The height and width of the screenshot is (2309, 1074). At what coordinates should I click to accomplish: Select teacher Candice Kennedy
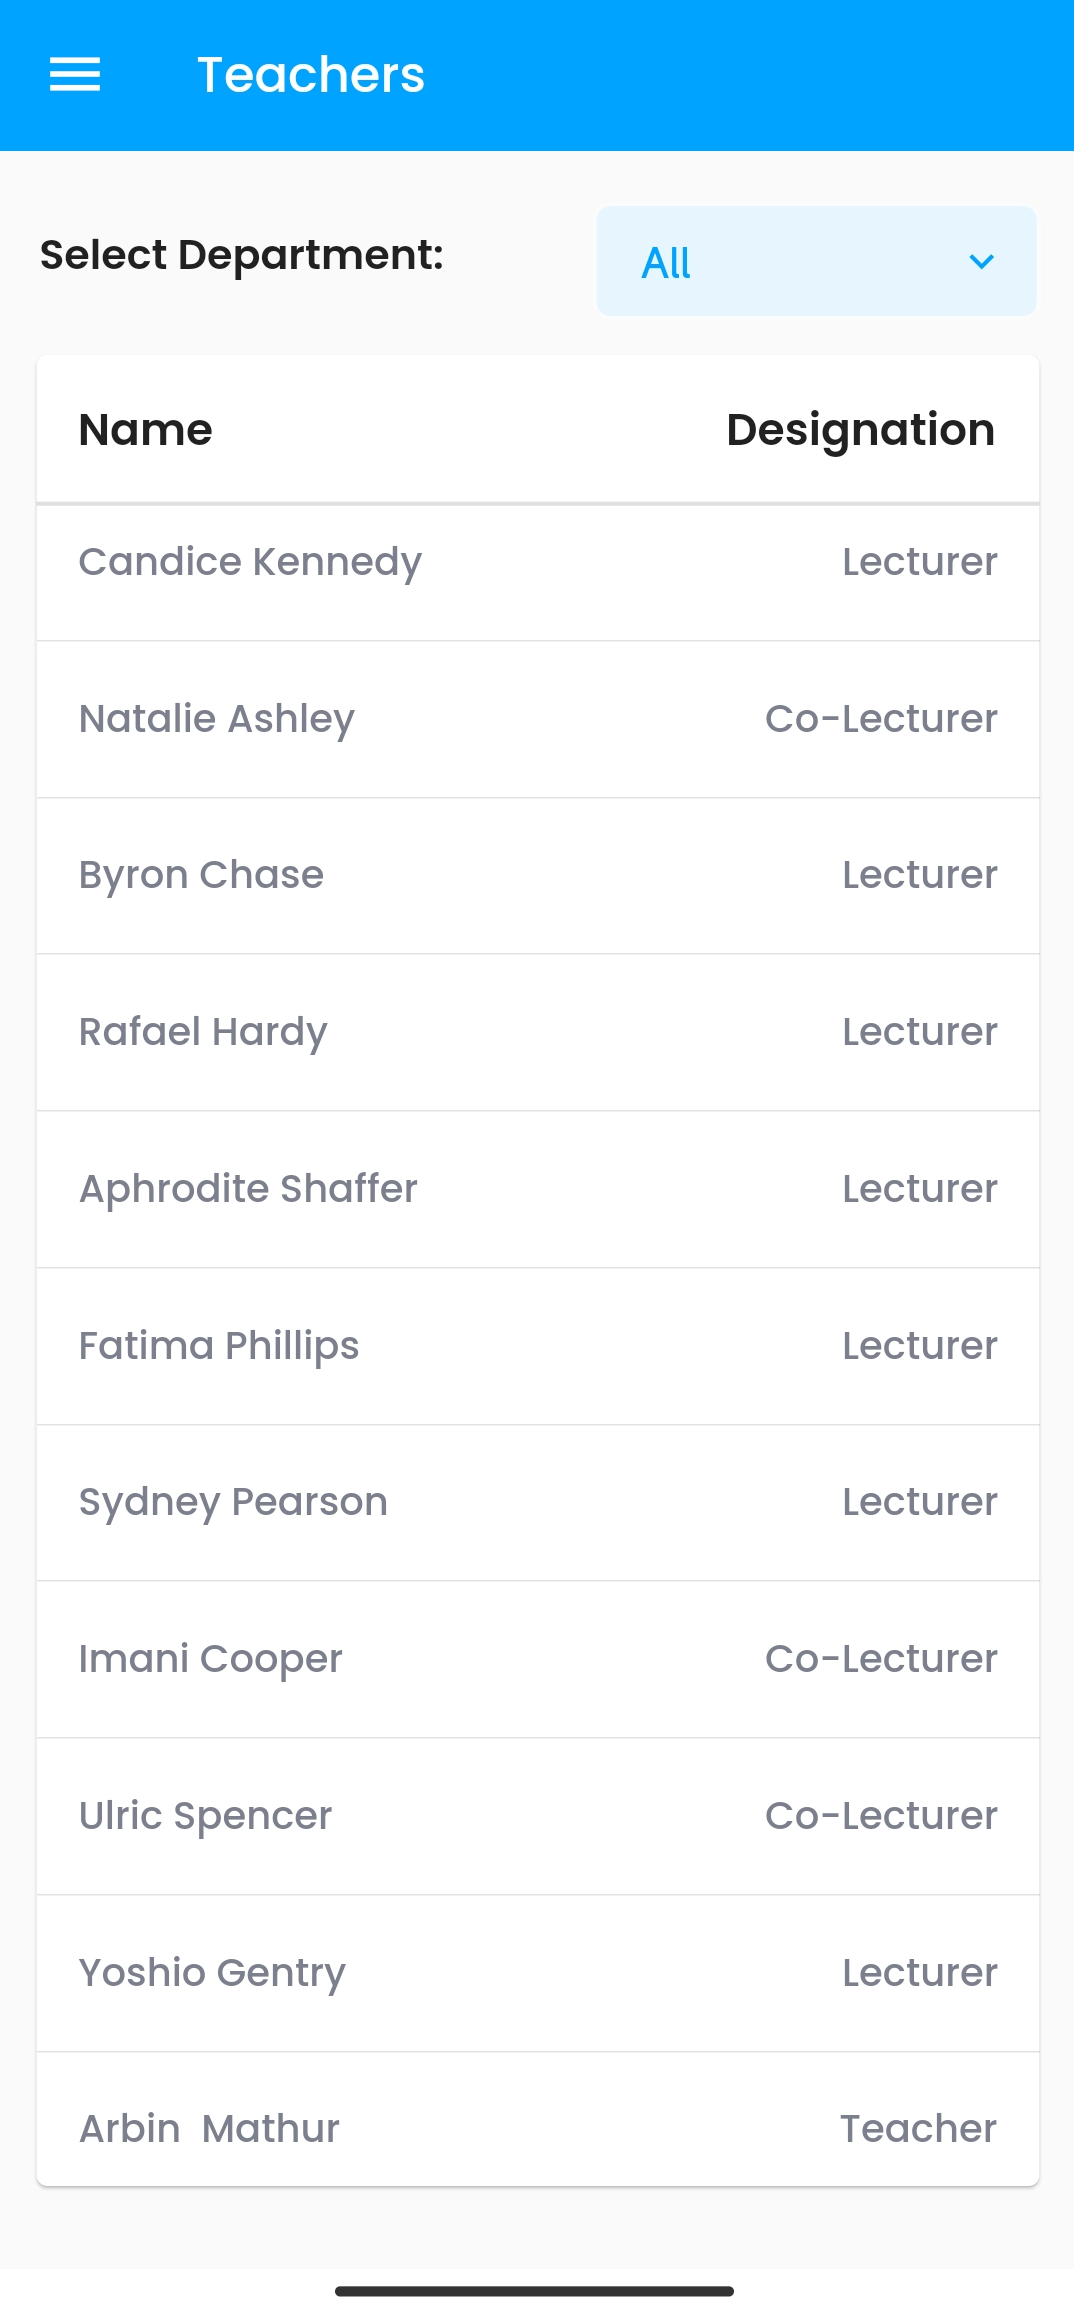point(250,562)
